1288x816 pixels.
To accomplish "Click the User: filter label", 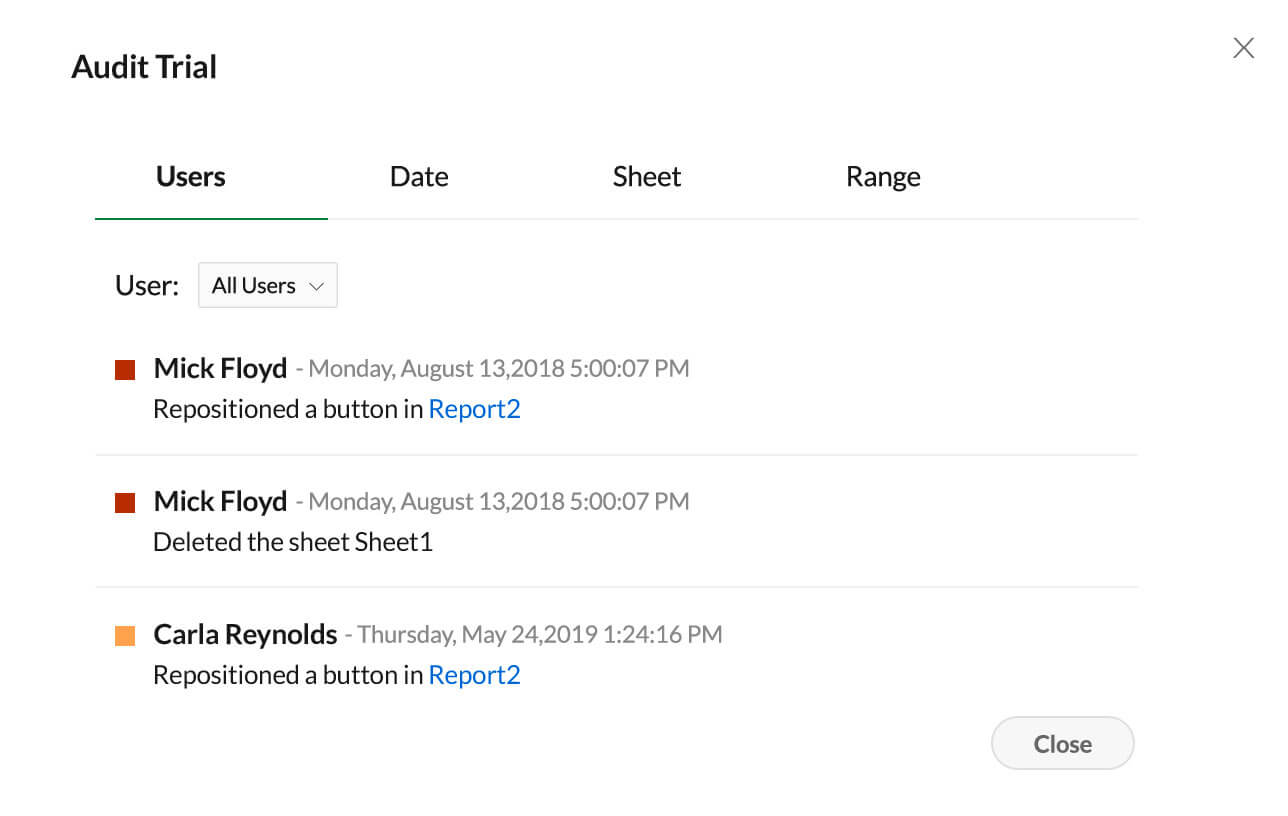I will click(x=146, y=285).
